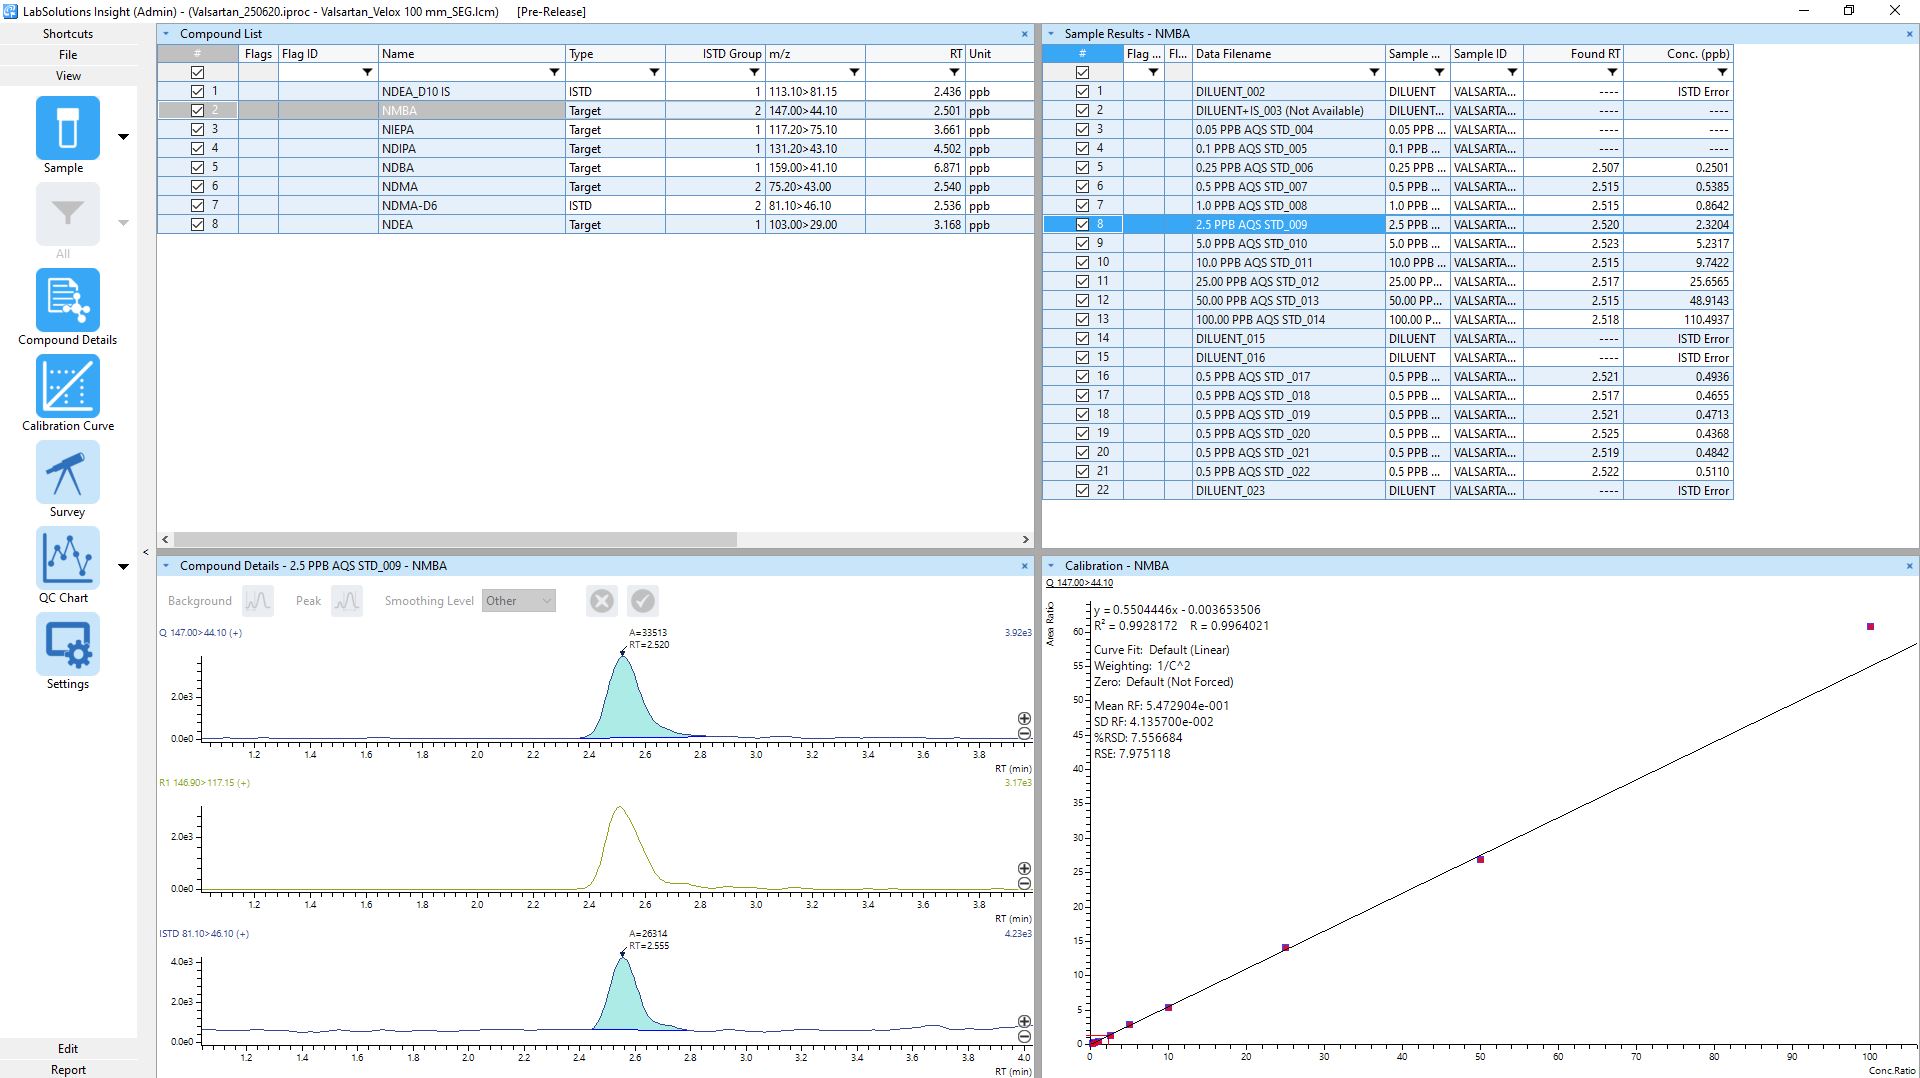Open the Shortcuts section

(x=68, y=34)
